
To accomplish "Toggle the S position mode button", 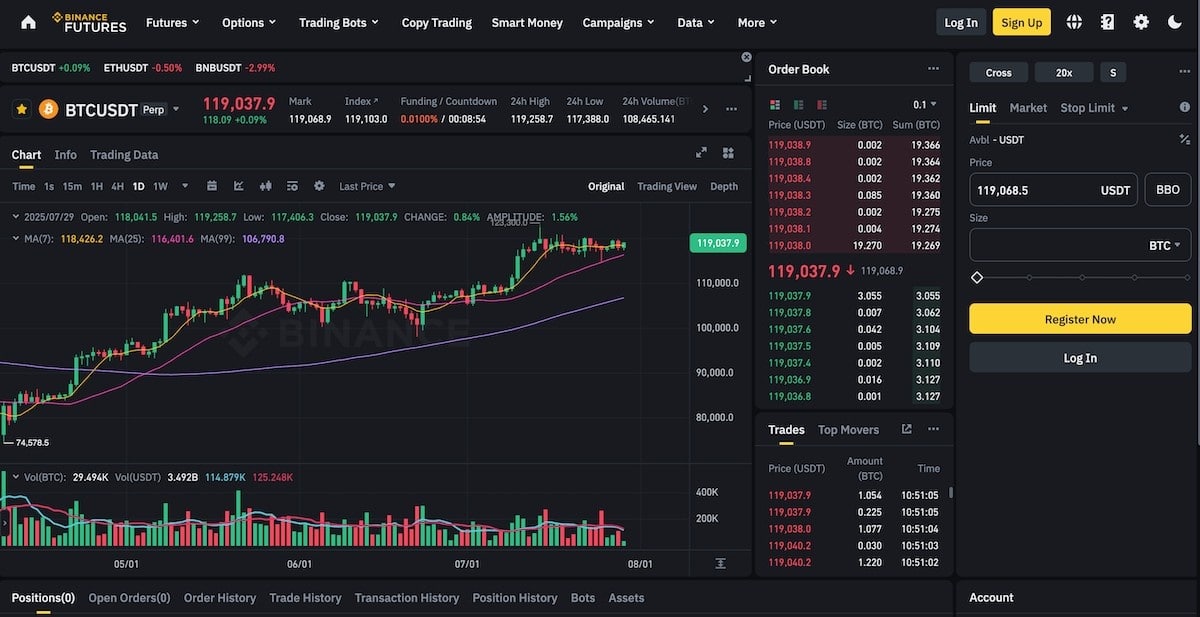I will coord(1113,72).
